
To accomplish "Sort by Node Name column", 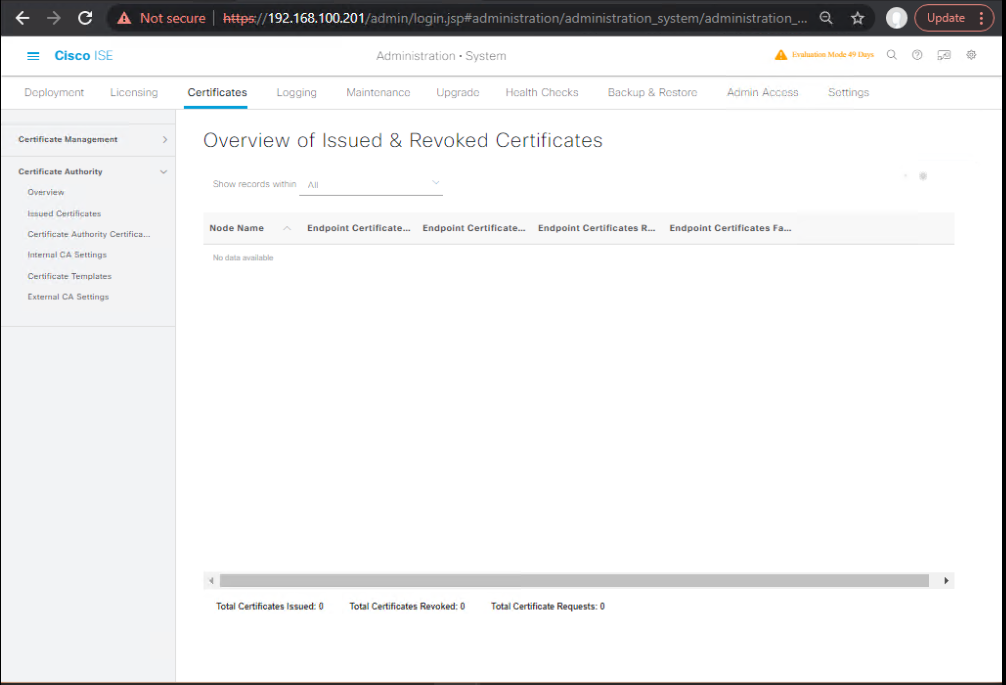I will 236,228.
